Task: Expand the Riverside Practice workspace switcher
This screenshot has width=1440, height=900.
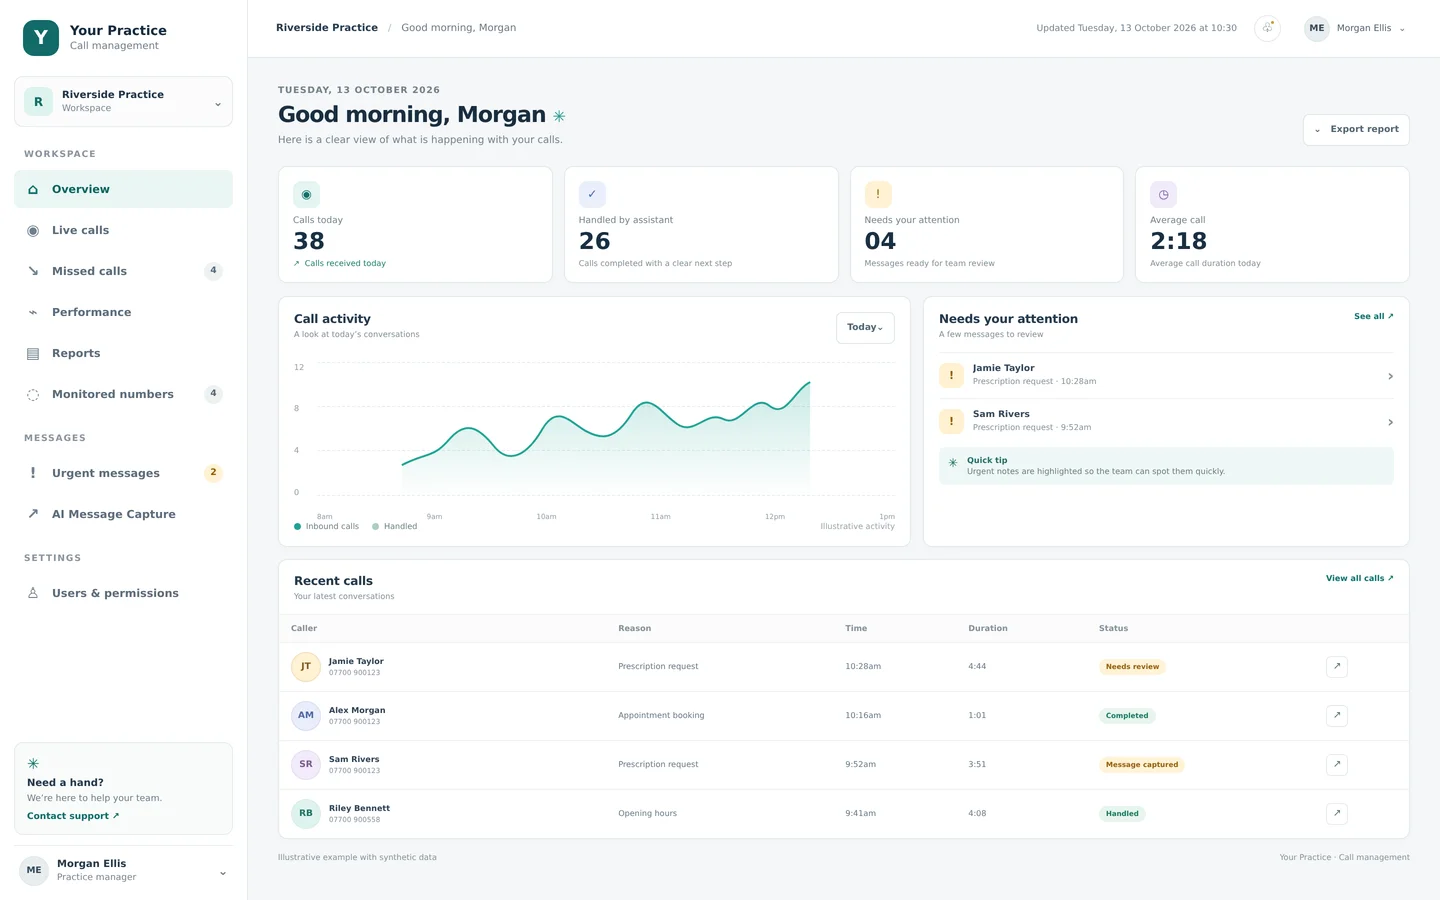Action: (x=123, y=102)
